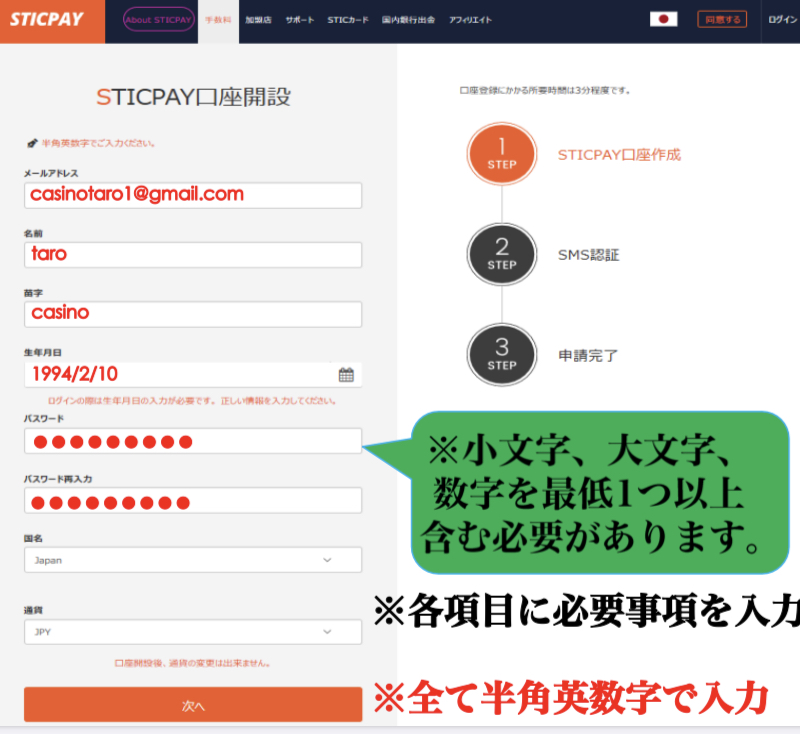Click the ログイン link
800x734 pixels.
(783, 19)
